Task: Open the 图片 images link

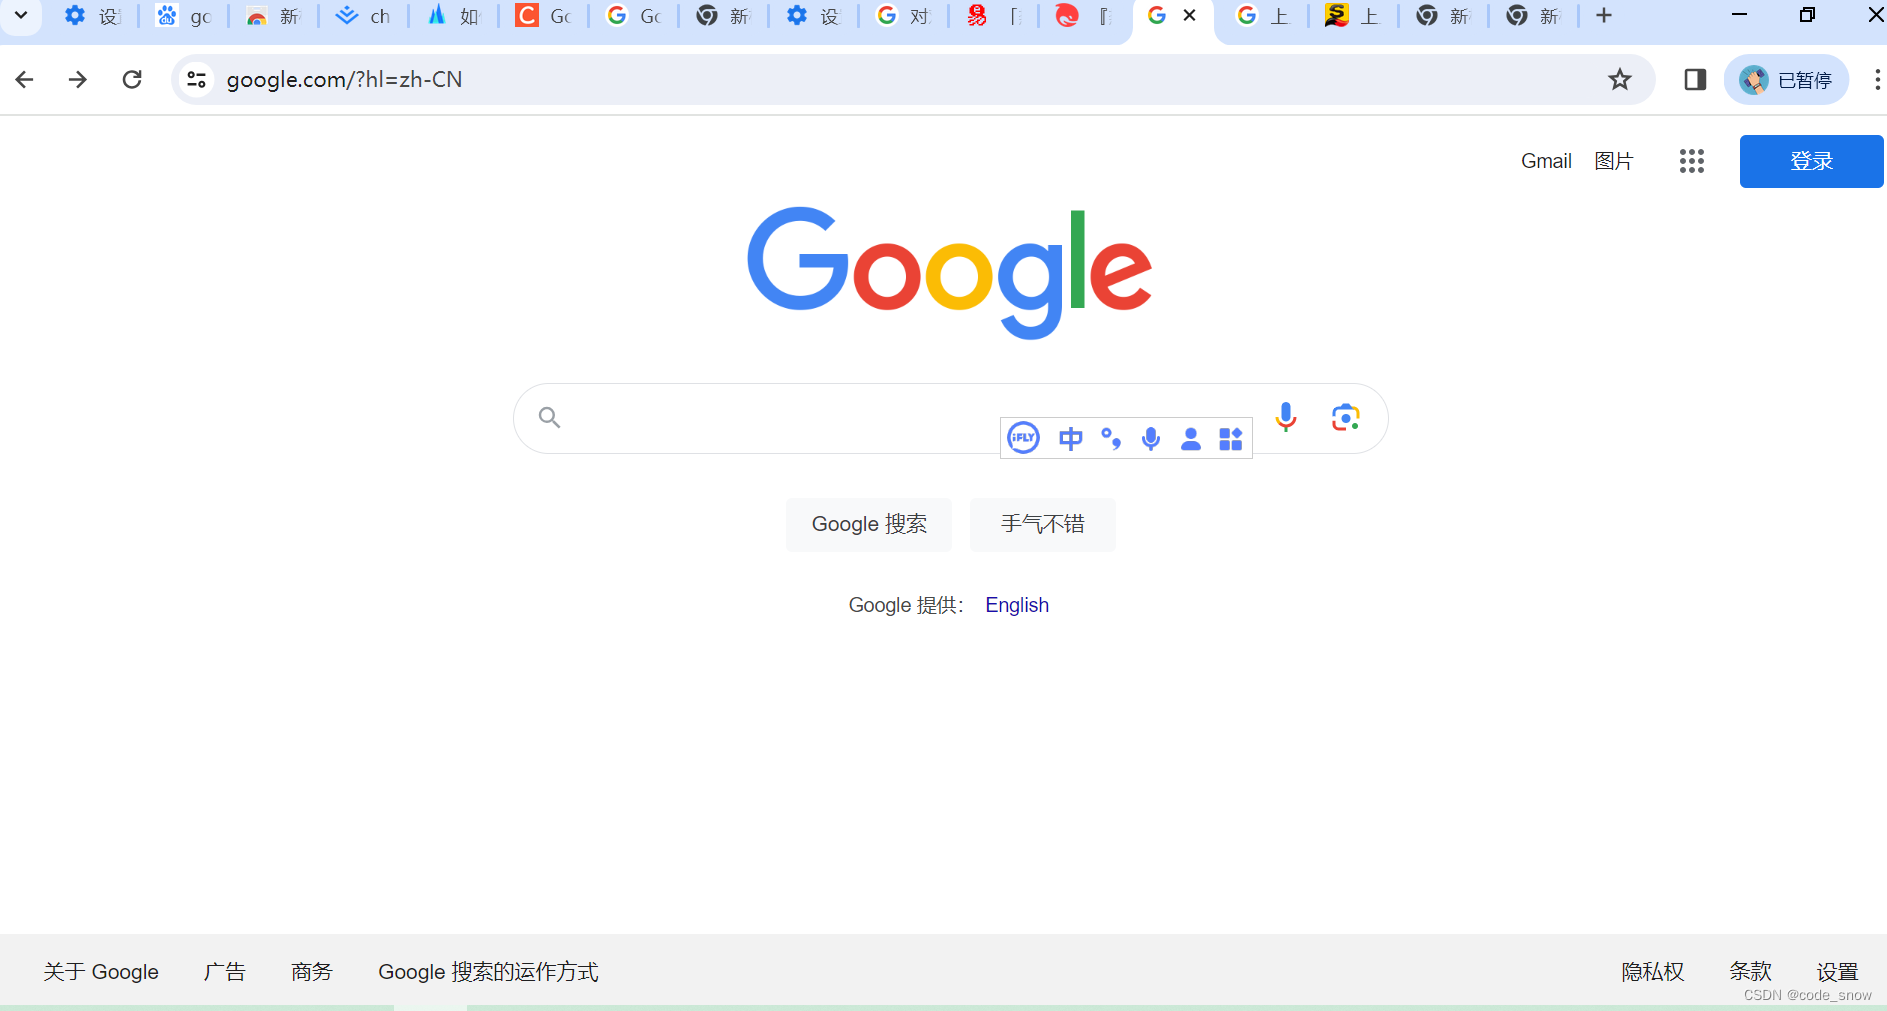Action: (1614, 161)
